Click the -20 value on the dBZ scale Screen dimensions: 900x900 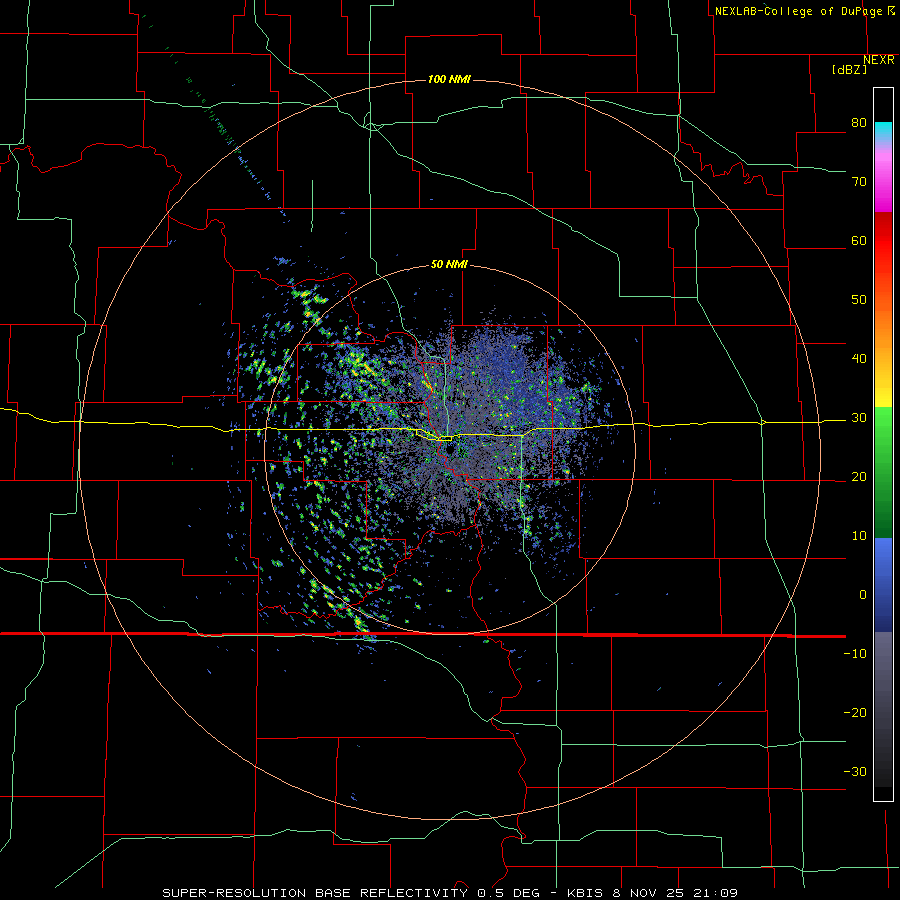[x=855, y=713]
